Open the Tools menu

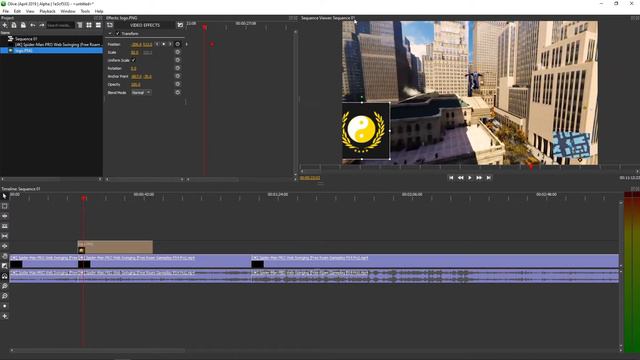85,11
